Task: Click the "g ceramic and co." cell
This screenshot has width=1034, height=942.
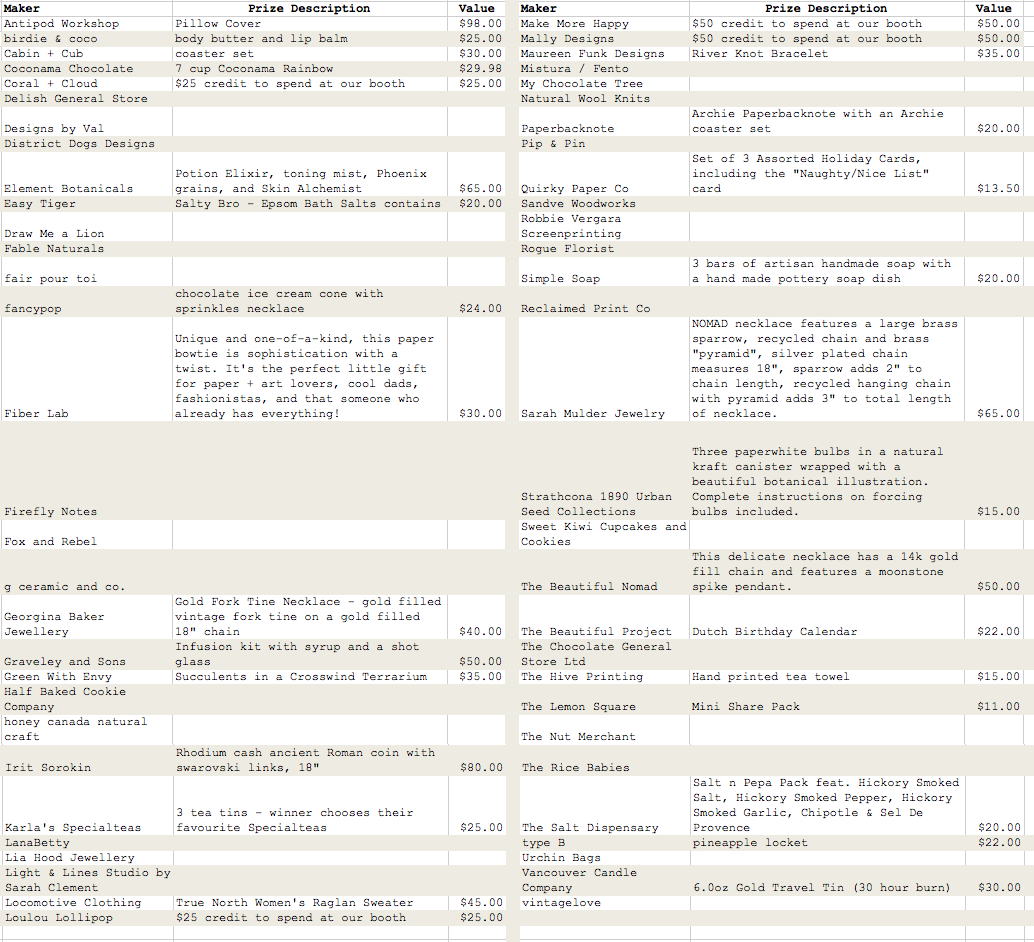Action: (86, 572)
